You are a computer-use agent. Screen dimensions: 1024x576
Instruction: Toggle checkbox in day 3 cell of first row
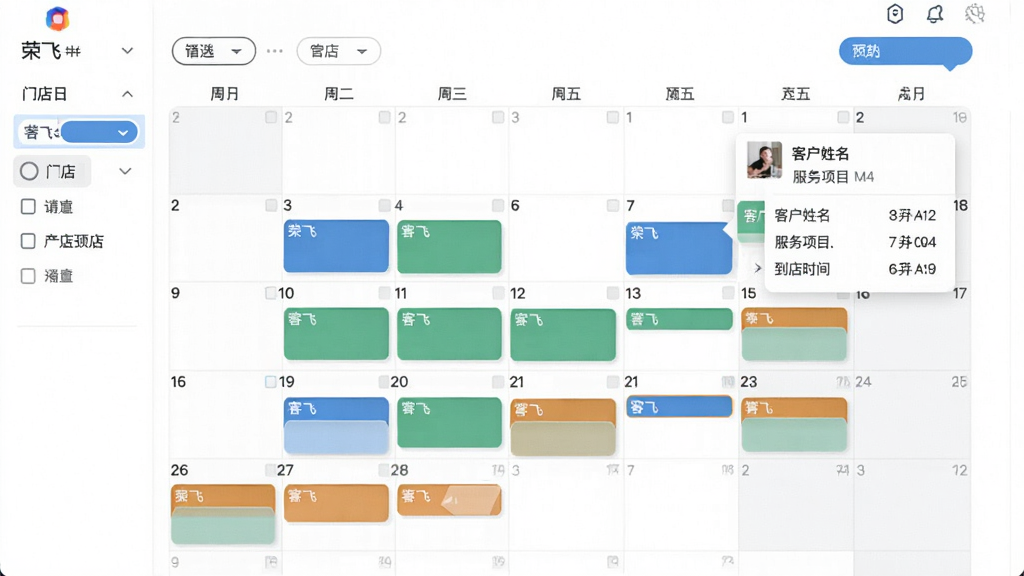click(x=613, y=117)
